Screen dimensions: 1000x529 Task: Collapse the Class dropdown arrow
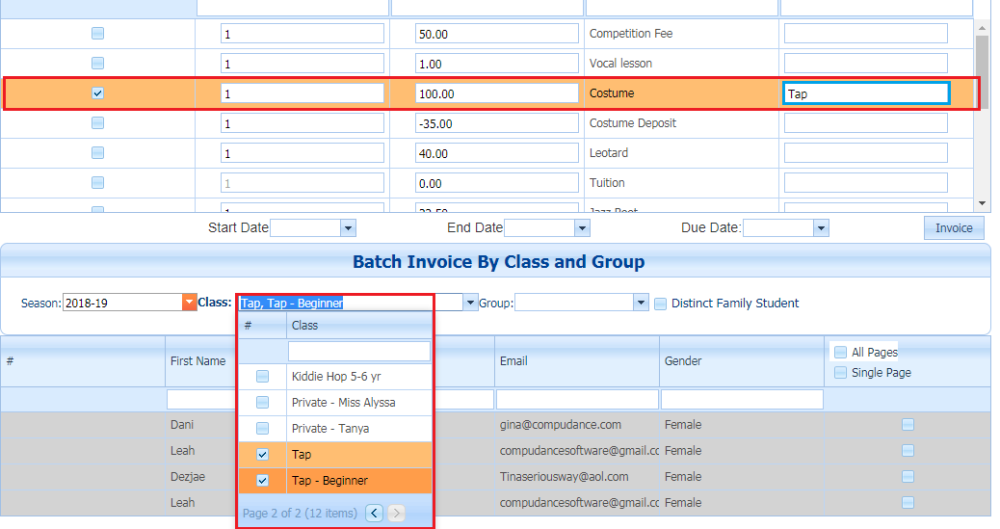[x=470, y=302]
